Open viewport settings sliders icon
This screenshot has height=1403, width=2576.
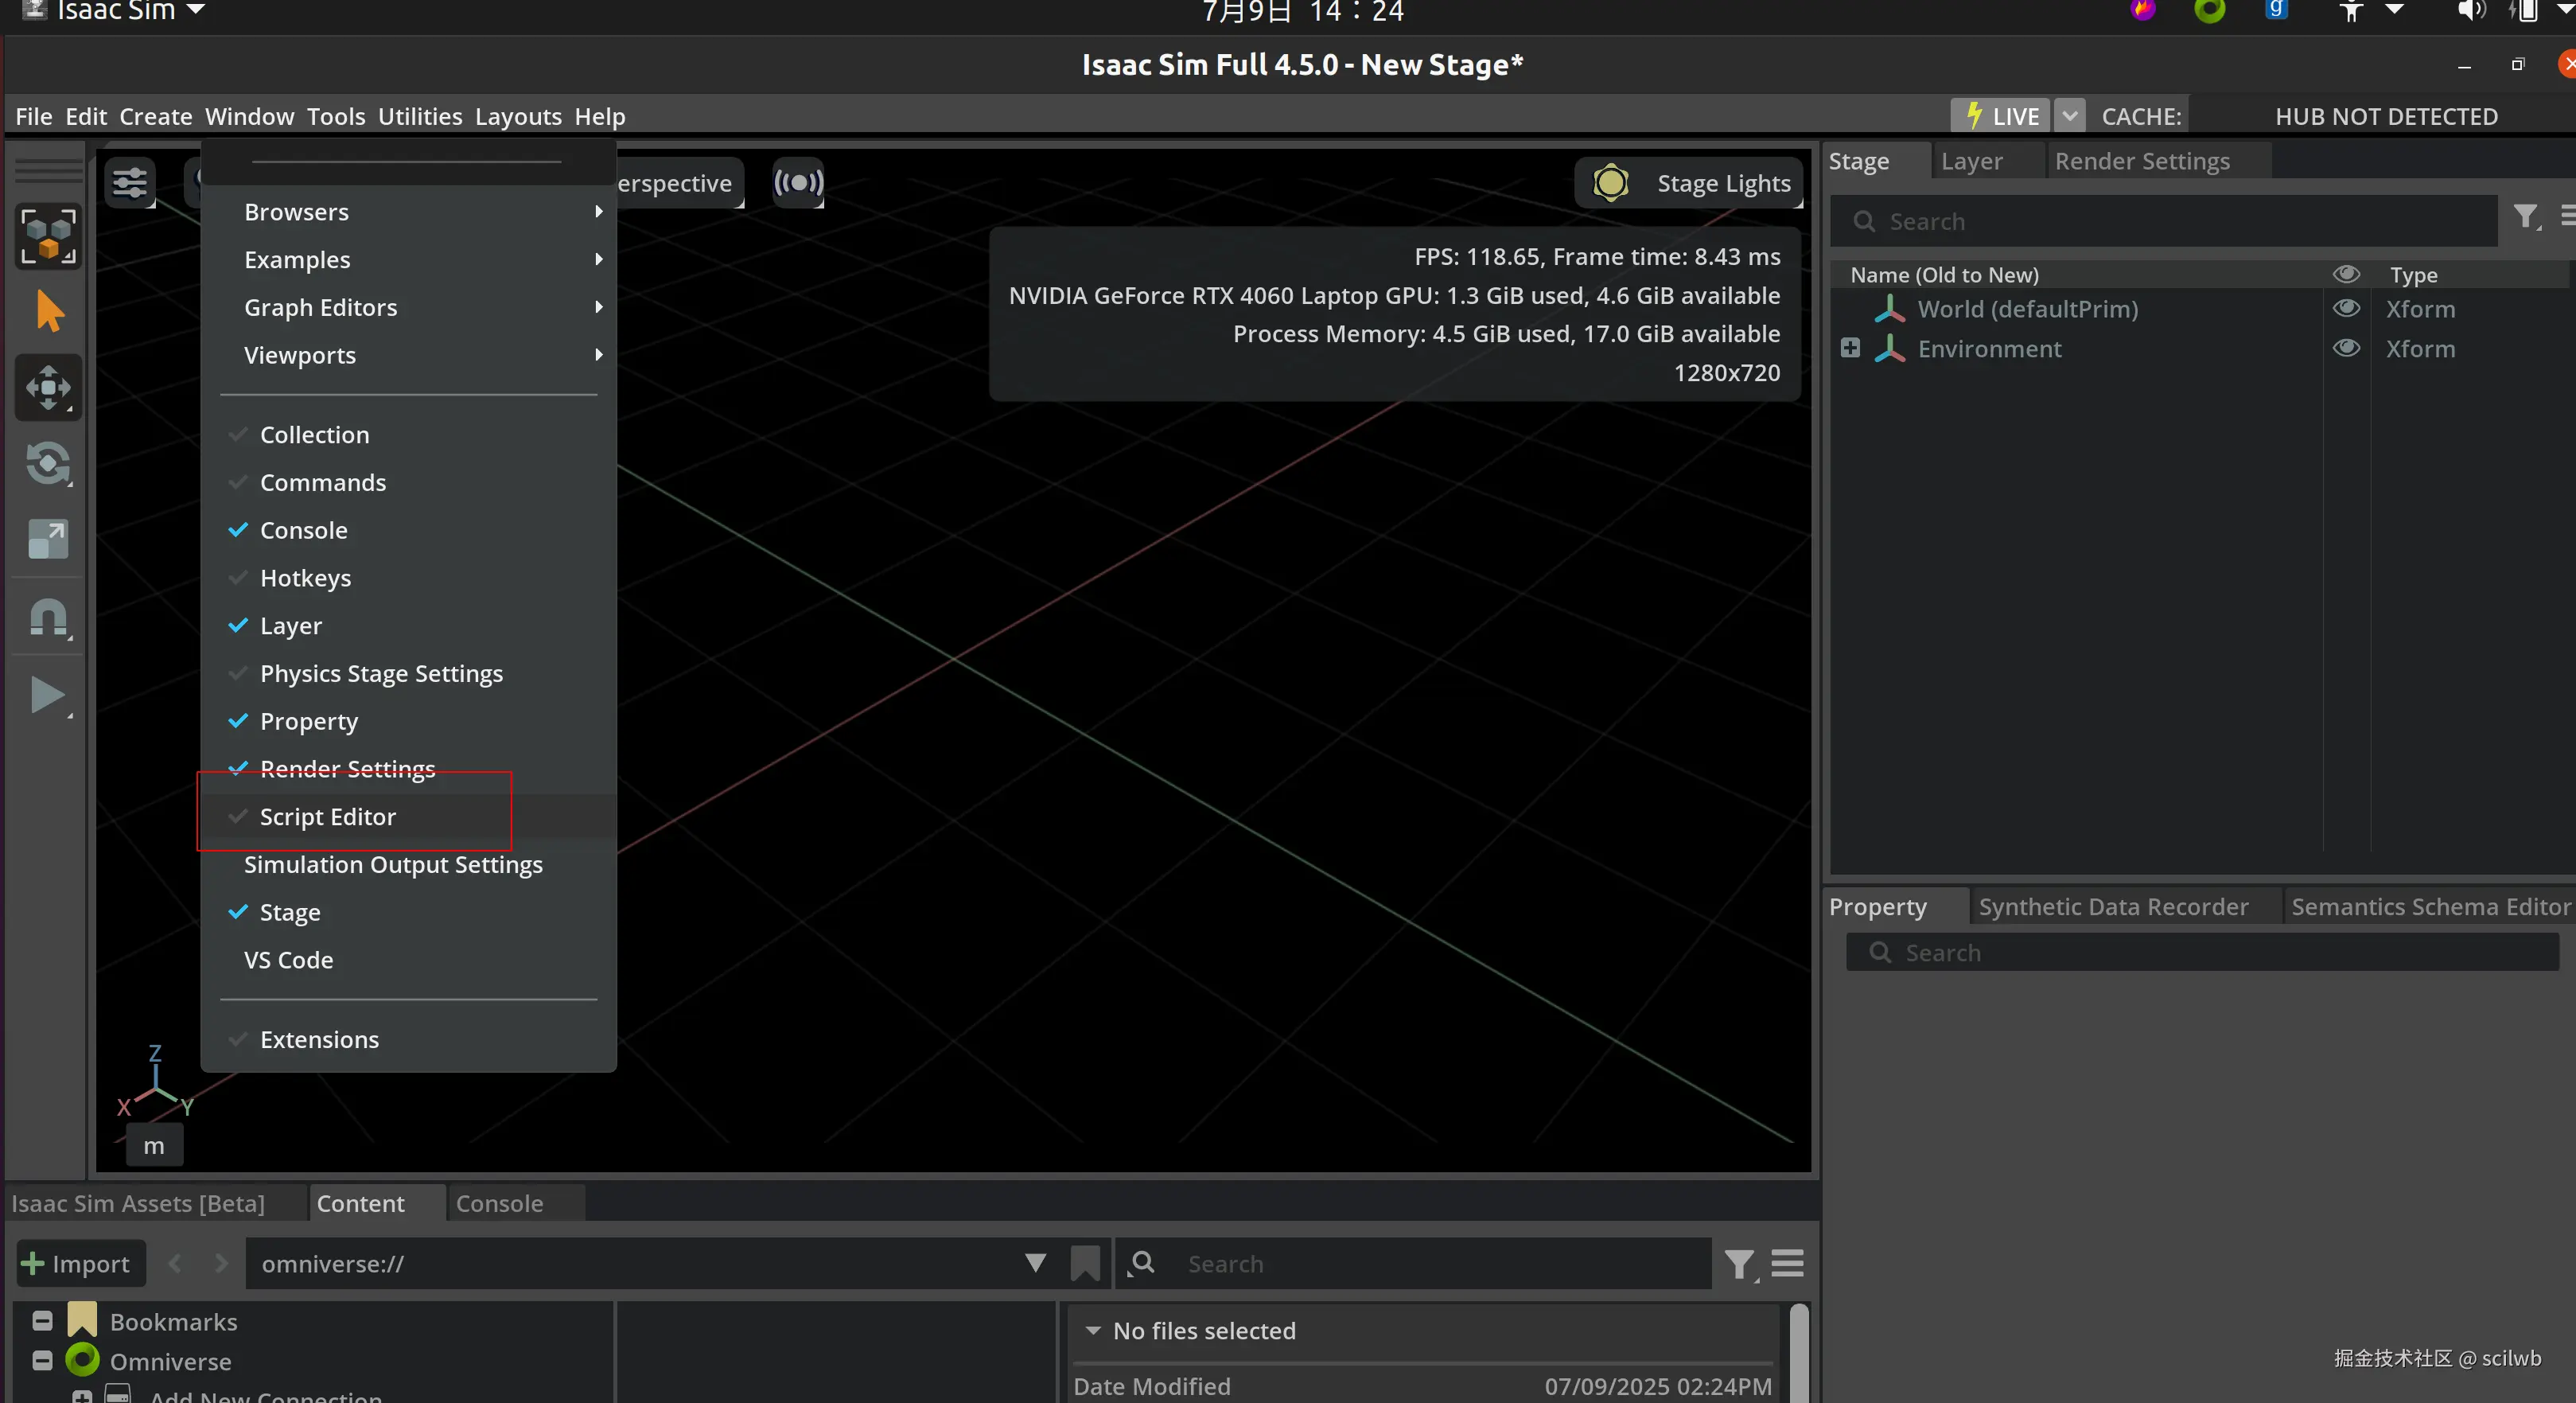(x=130, y=182)
